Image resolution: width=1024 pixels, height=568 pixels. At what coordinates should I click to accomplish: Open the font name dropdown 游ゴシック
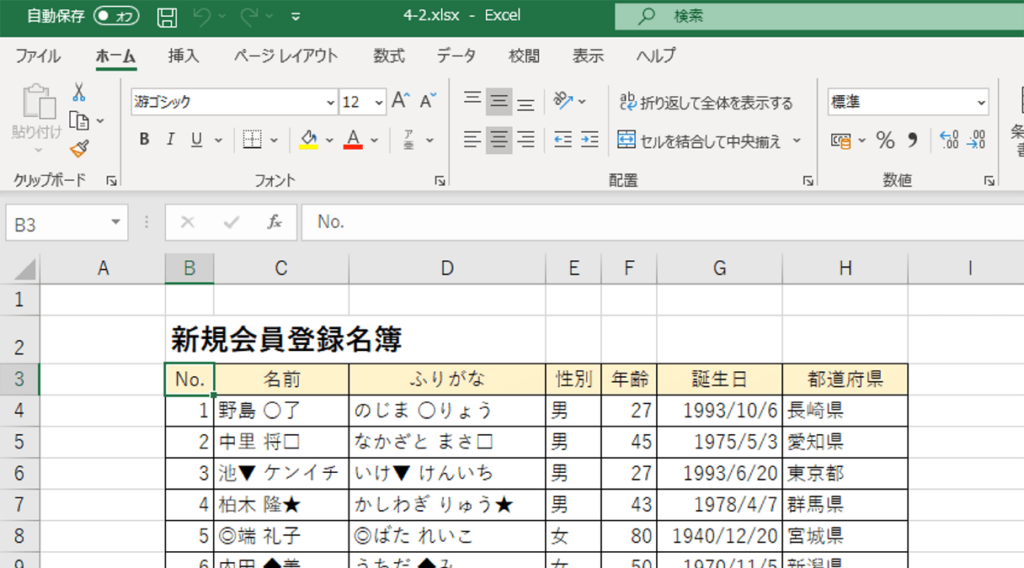click(330, 103)
